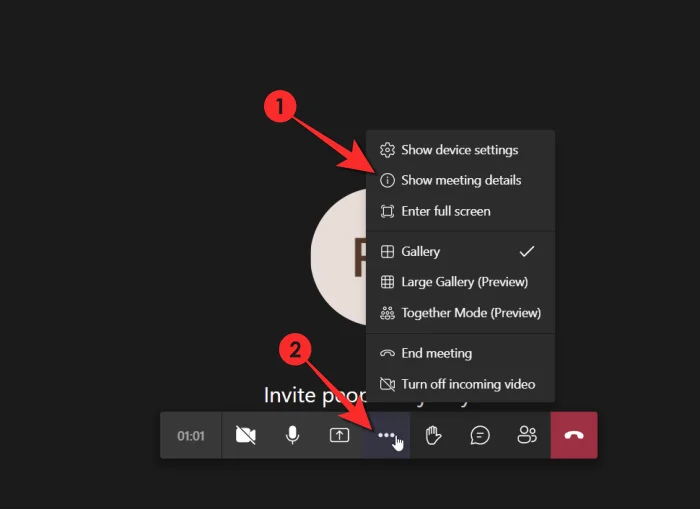Viewport: 700px width, 509px height.
Task: Choose Turn off incoming video
Action: click(x=460, y=384)
